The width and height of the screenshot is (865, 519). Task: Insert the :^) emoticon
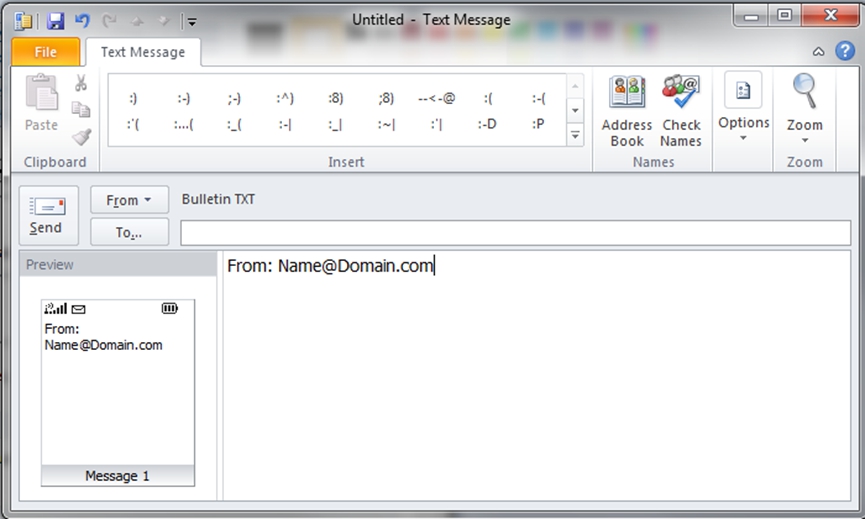tap(285, 98)
